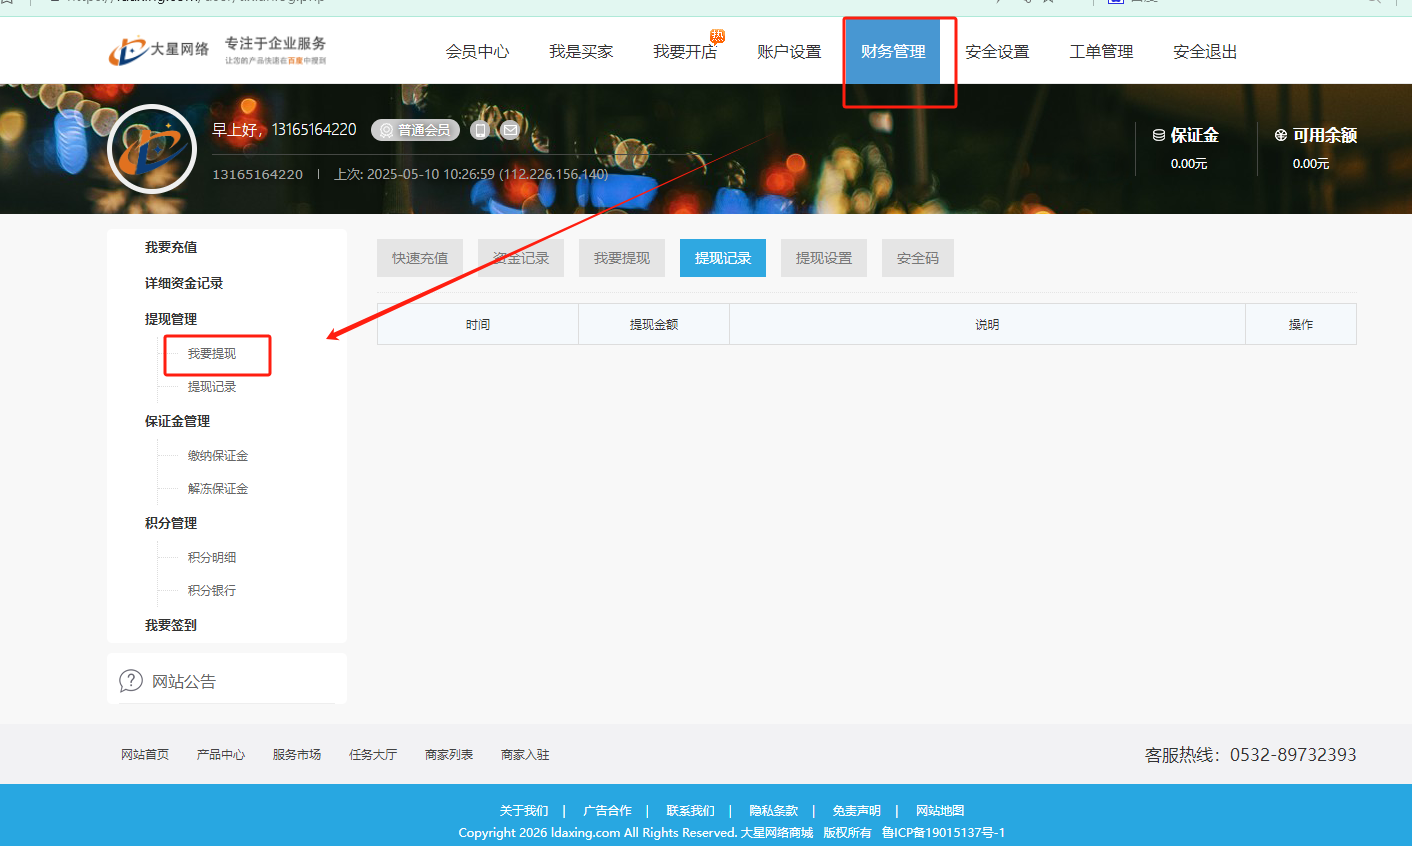
Task: Select the 提现设置 tab
Action: 824,258
